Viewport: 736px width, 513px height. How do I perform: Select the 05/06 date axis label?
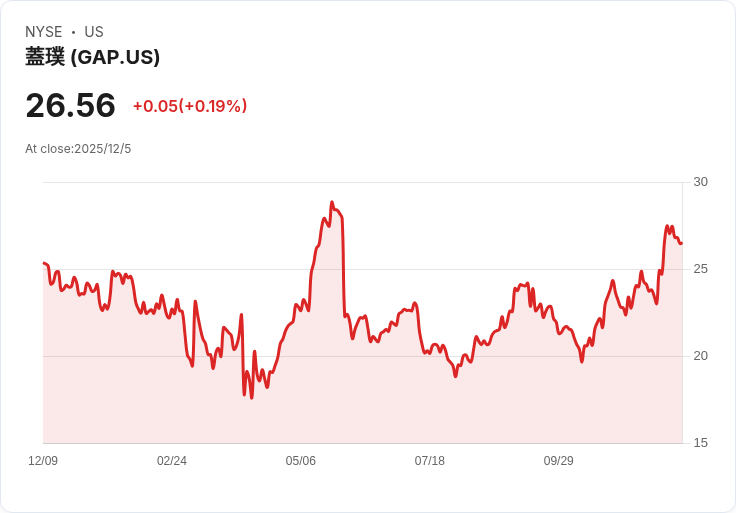point(301,461)
